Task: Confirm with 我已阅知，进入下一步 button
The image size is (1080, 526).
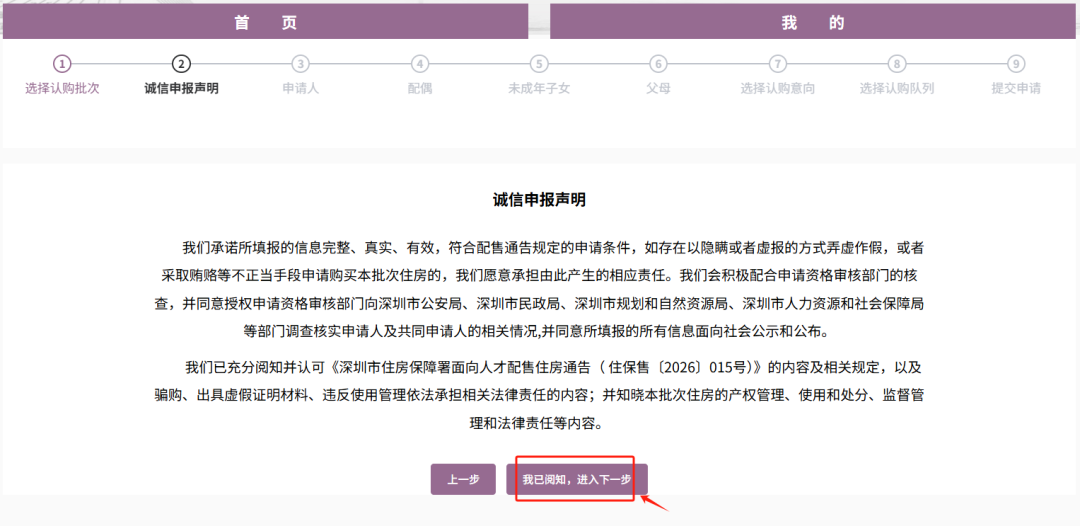Action: pyautogui.click(x=577, y=479)
